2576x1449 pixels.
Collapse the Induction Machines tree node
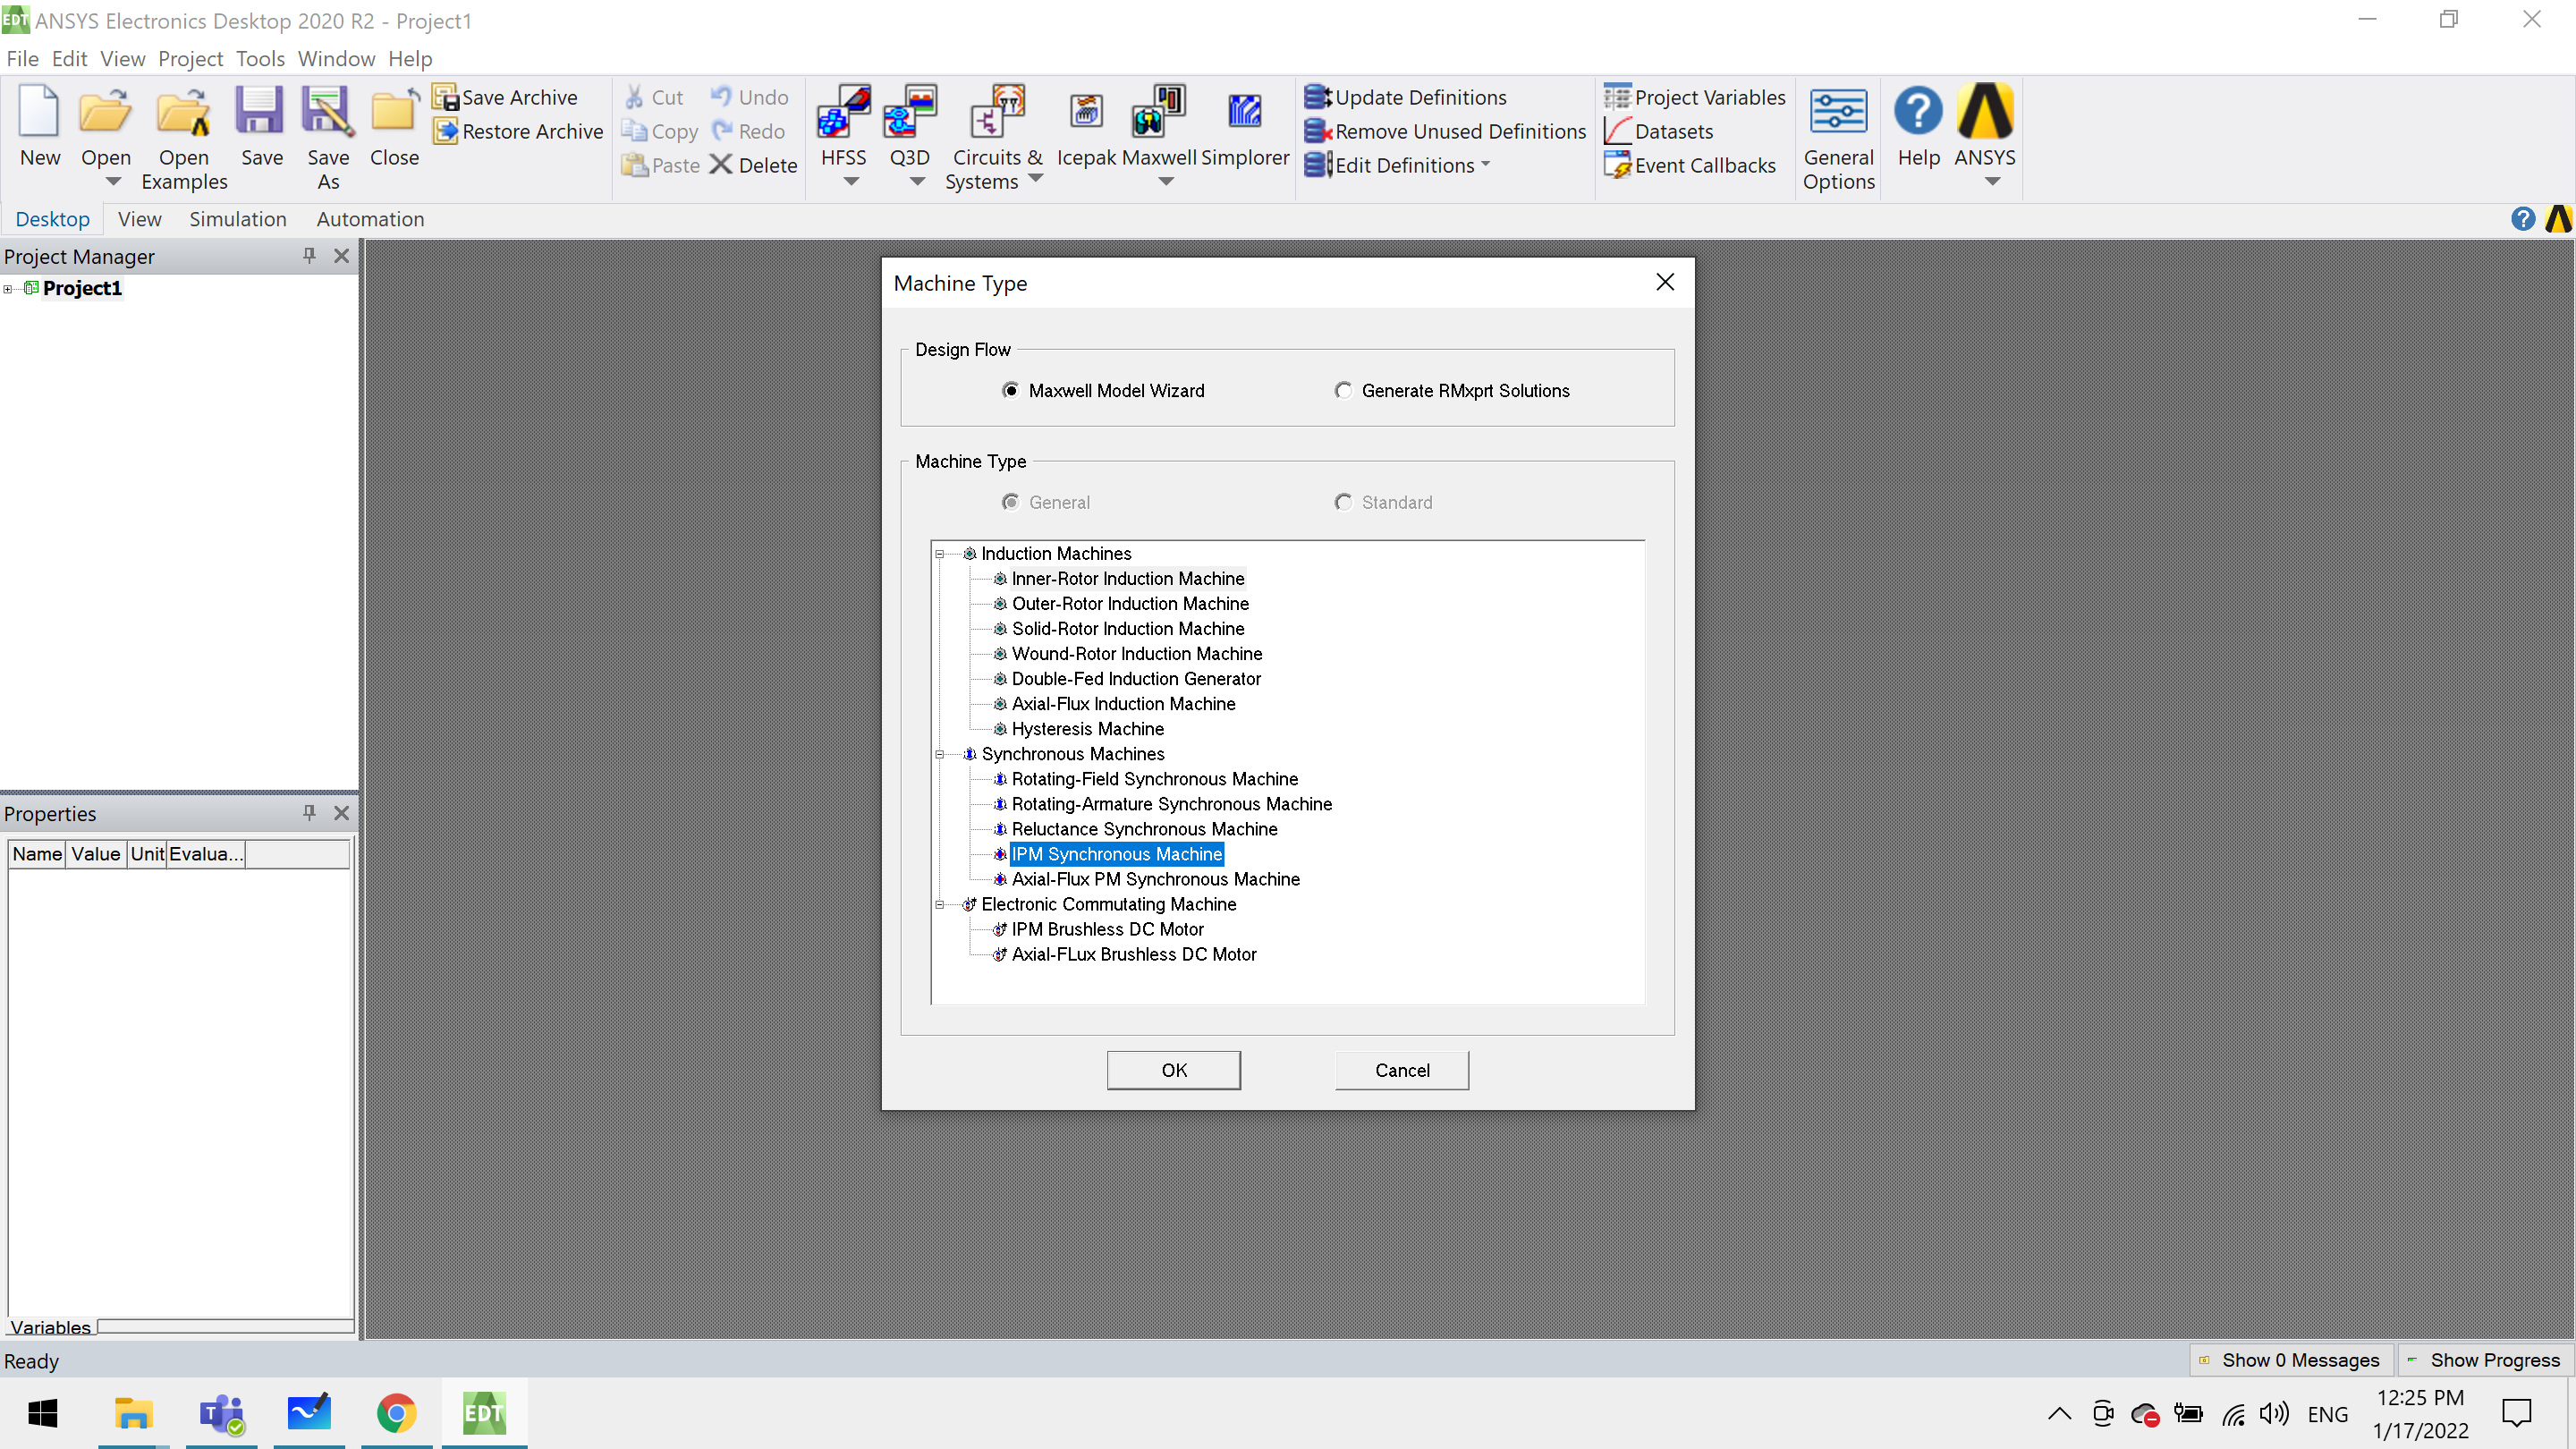(x=939, y=554)
